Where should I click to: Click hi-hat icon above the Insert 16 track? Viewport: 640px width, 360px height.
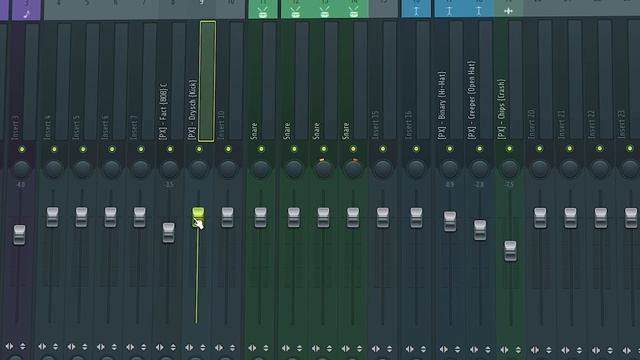[416, 11]
